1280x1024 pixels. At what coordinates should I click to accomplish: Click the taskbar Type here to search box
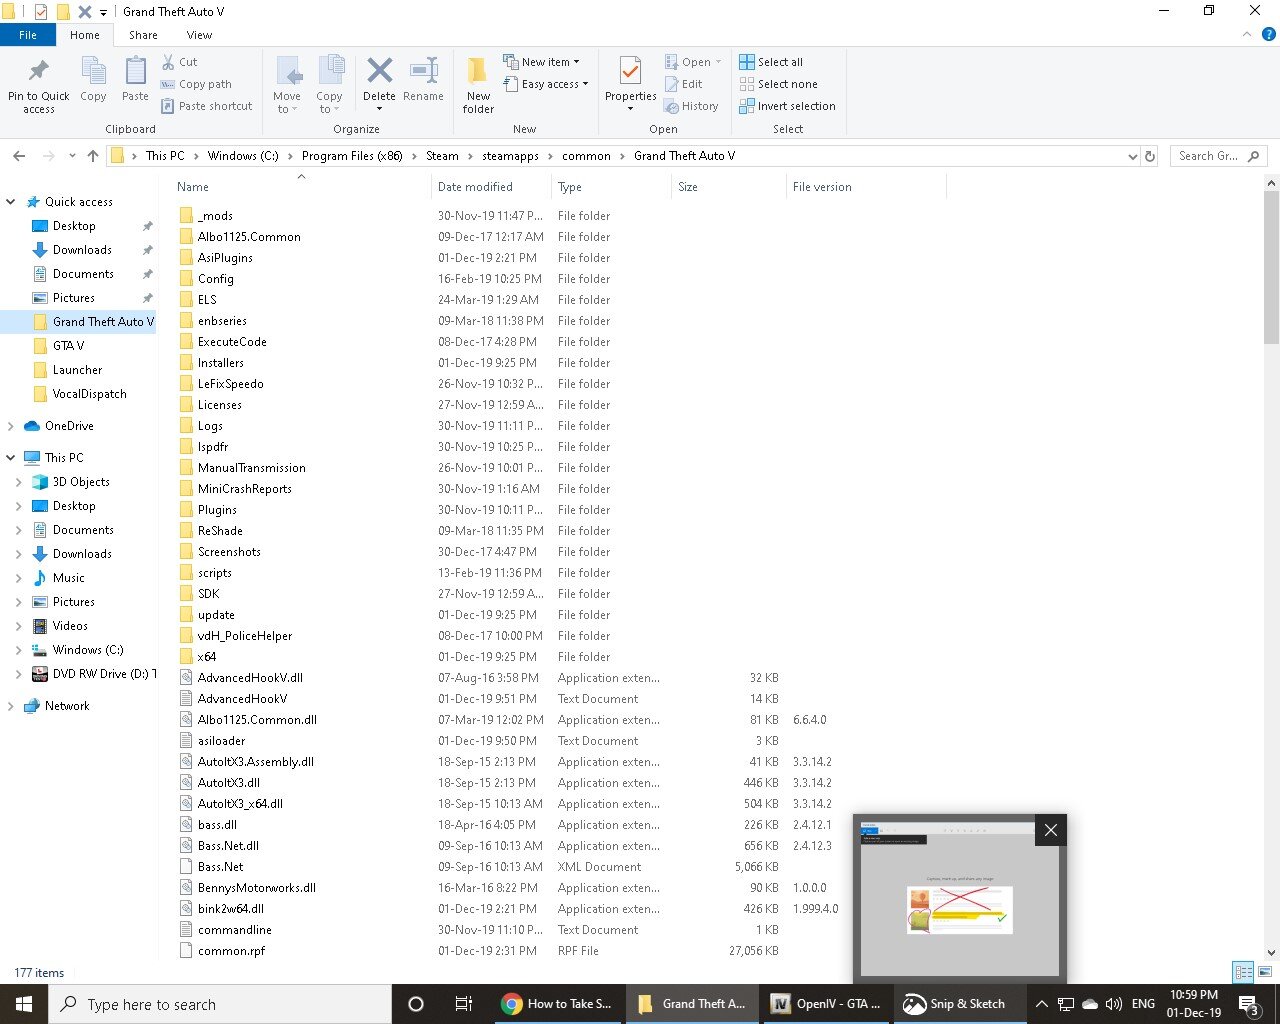pyautogui.click(x=220, y=1004)
